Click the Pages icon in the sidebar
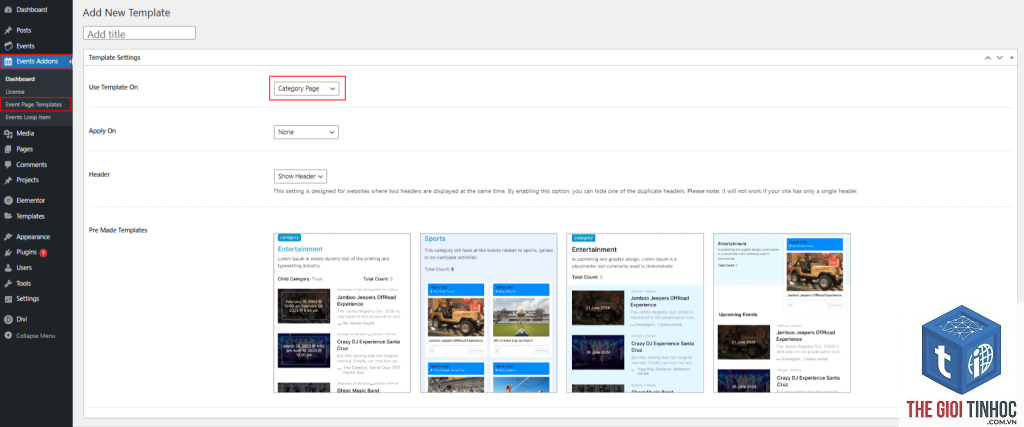The height and width of the screenshot is (427, 1024). 8,150
